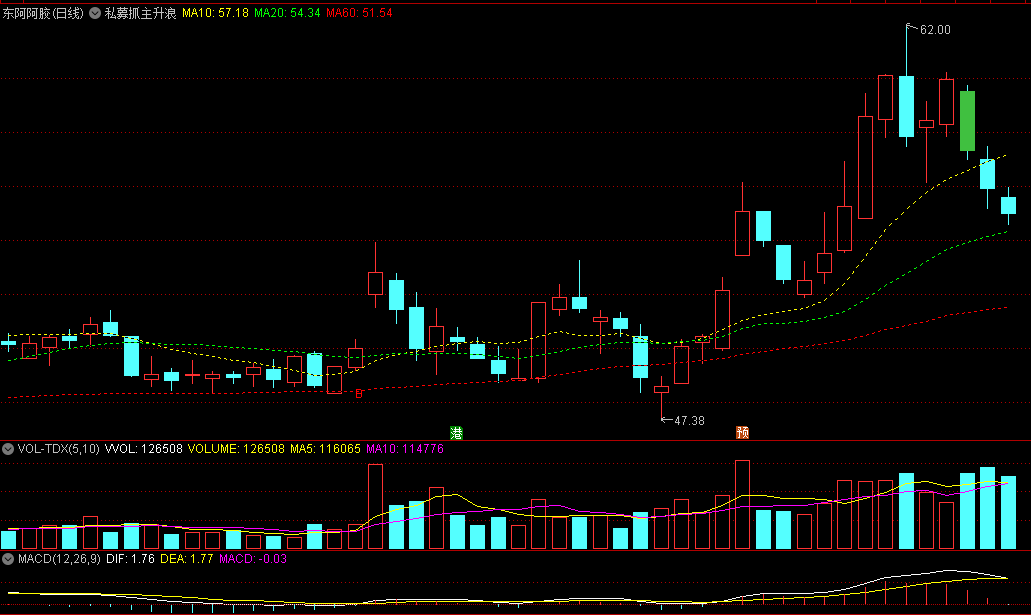The height and width of the screenshot is (615, 1031).
Task: Click the MACD(12,26,9) indicator label
Action: pos(59,559)
